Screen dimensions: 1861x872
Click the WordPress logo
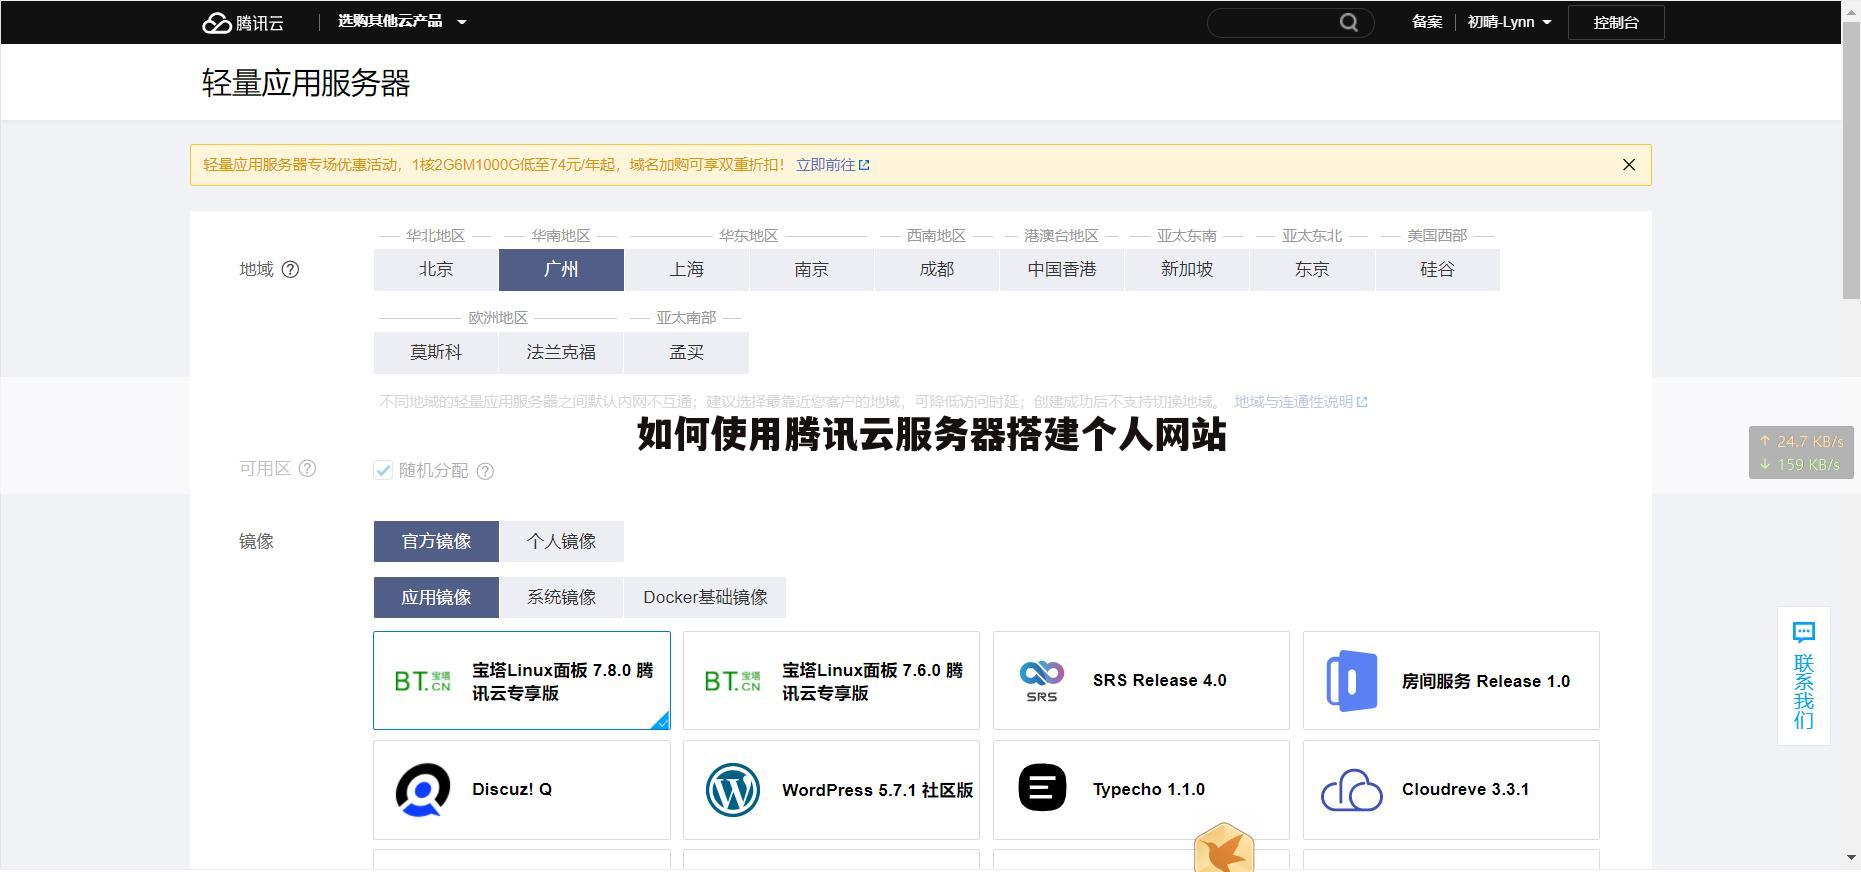click(x=732, y=790)
